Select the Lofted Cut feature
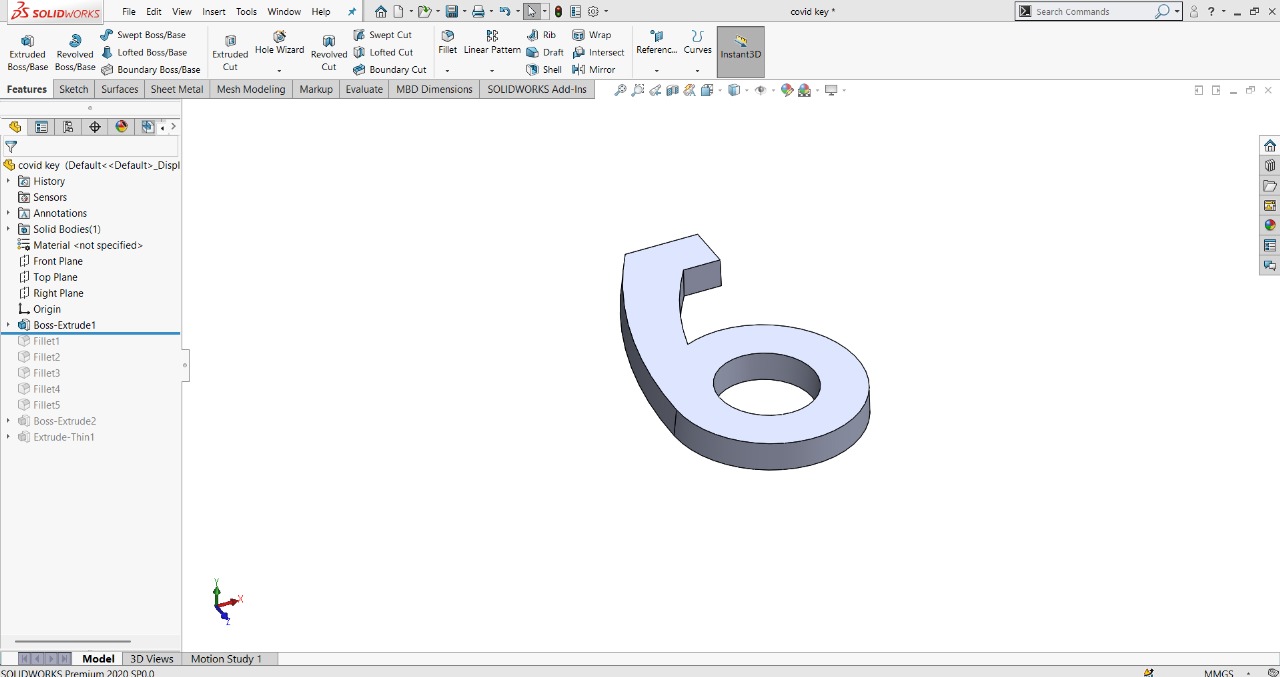This screenshot has height=677, width=1280. [x=383, y=52]
